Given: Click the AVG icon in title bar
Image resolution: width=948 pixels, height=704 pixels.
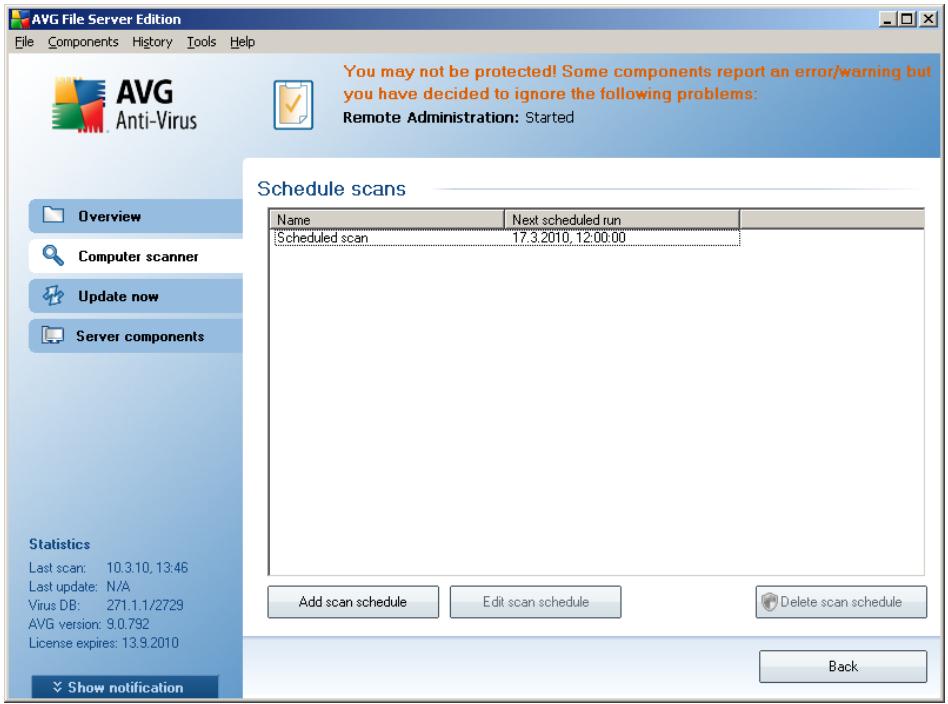Looking at the screenshot, I should [20, 19].
